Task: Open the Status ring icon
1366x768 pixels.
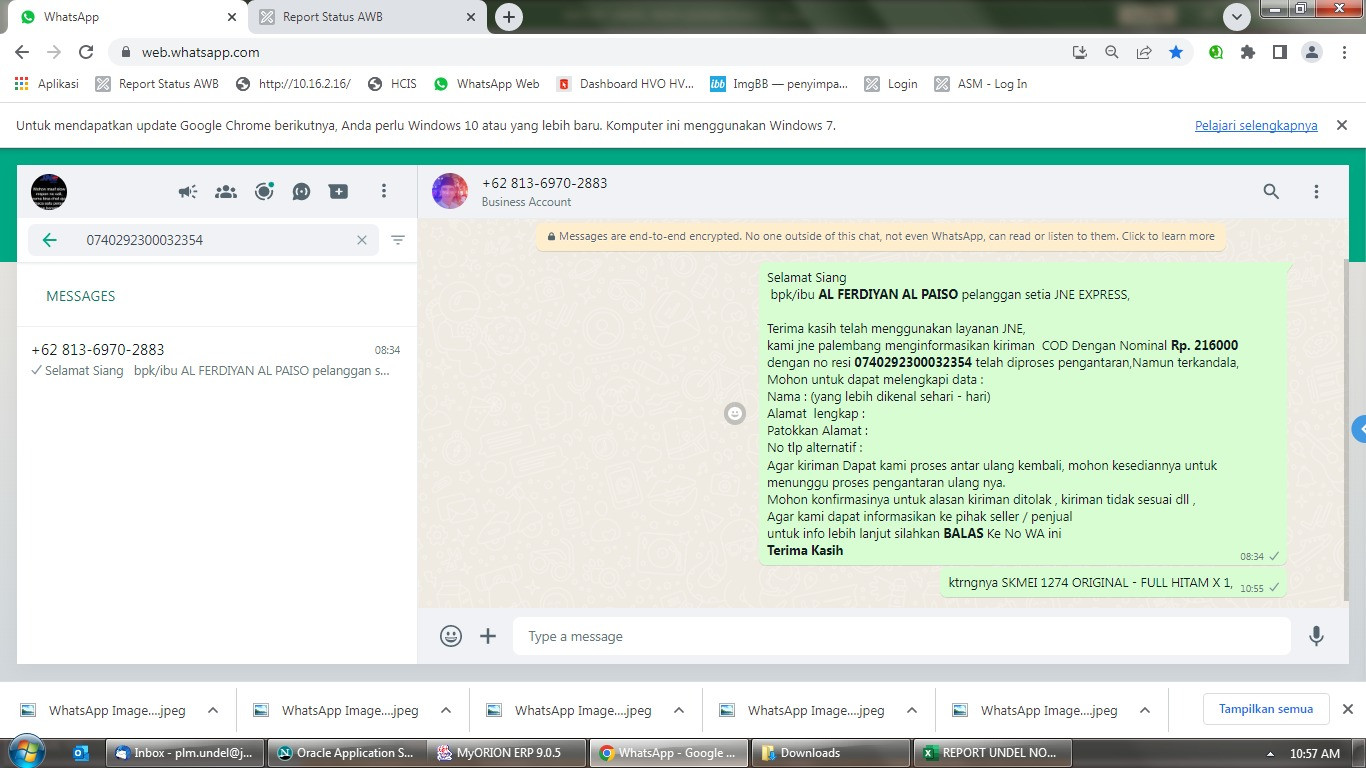Action: pyautogui.click(x=264, y=191)
